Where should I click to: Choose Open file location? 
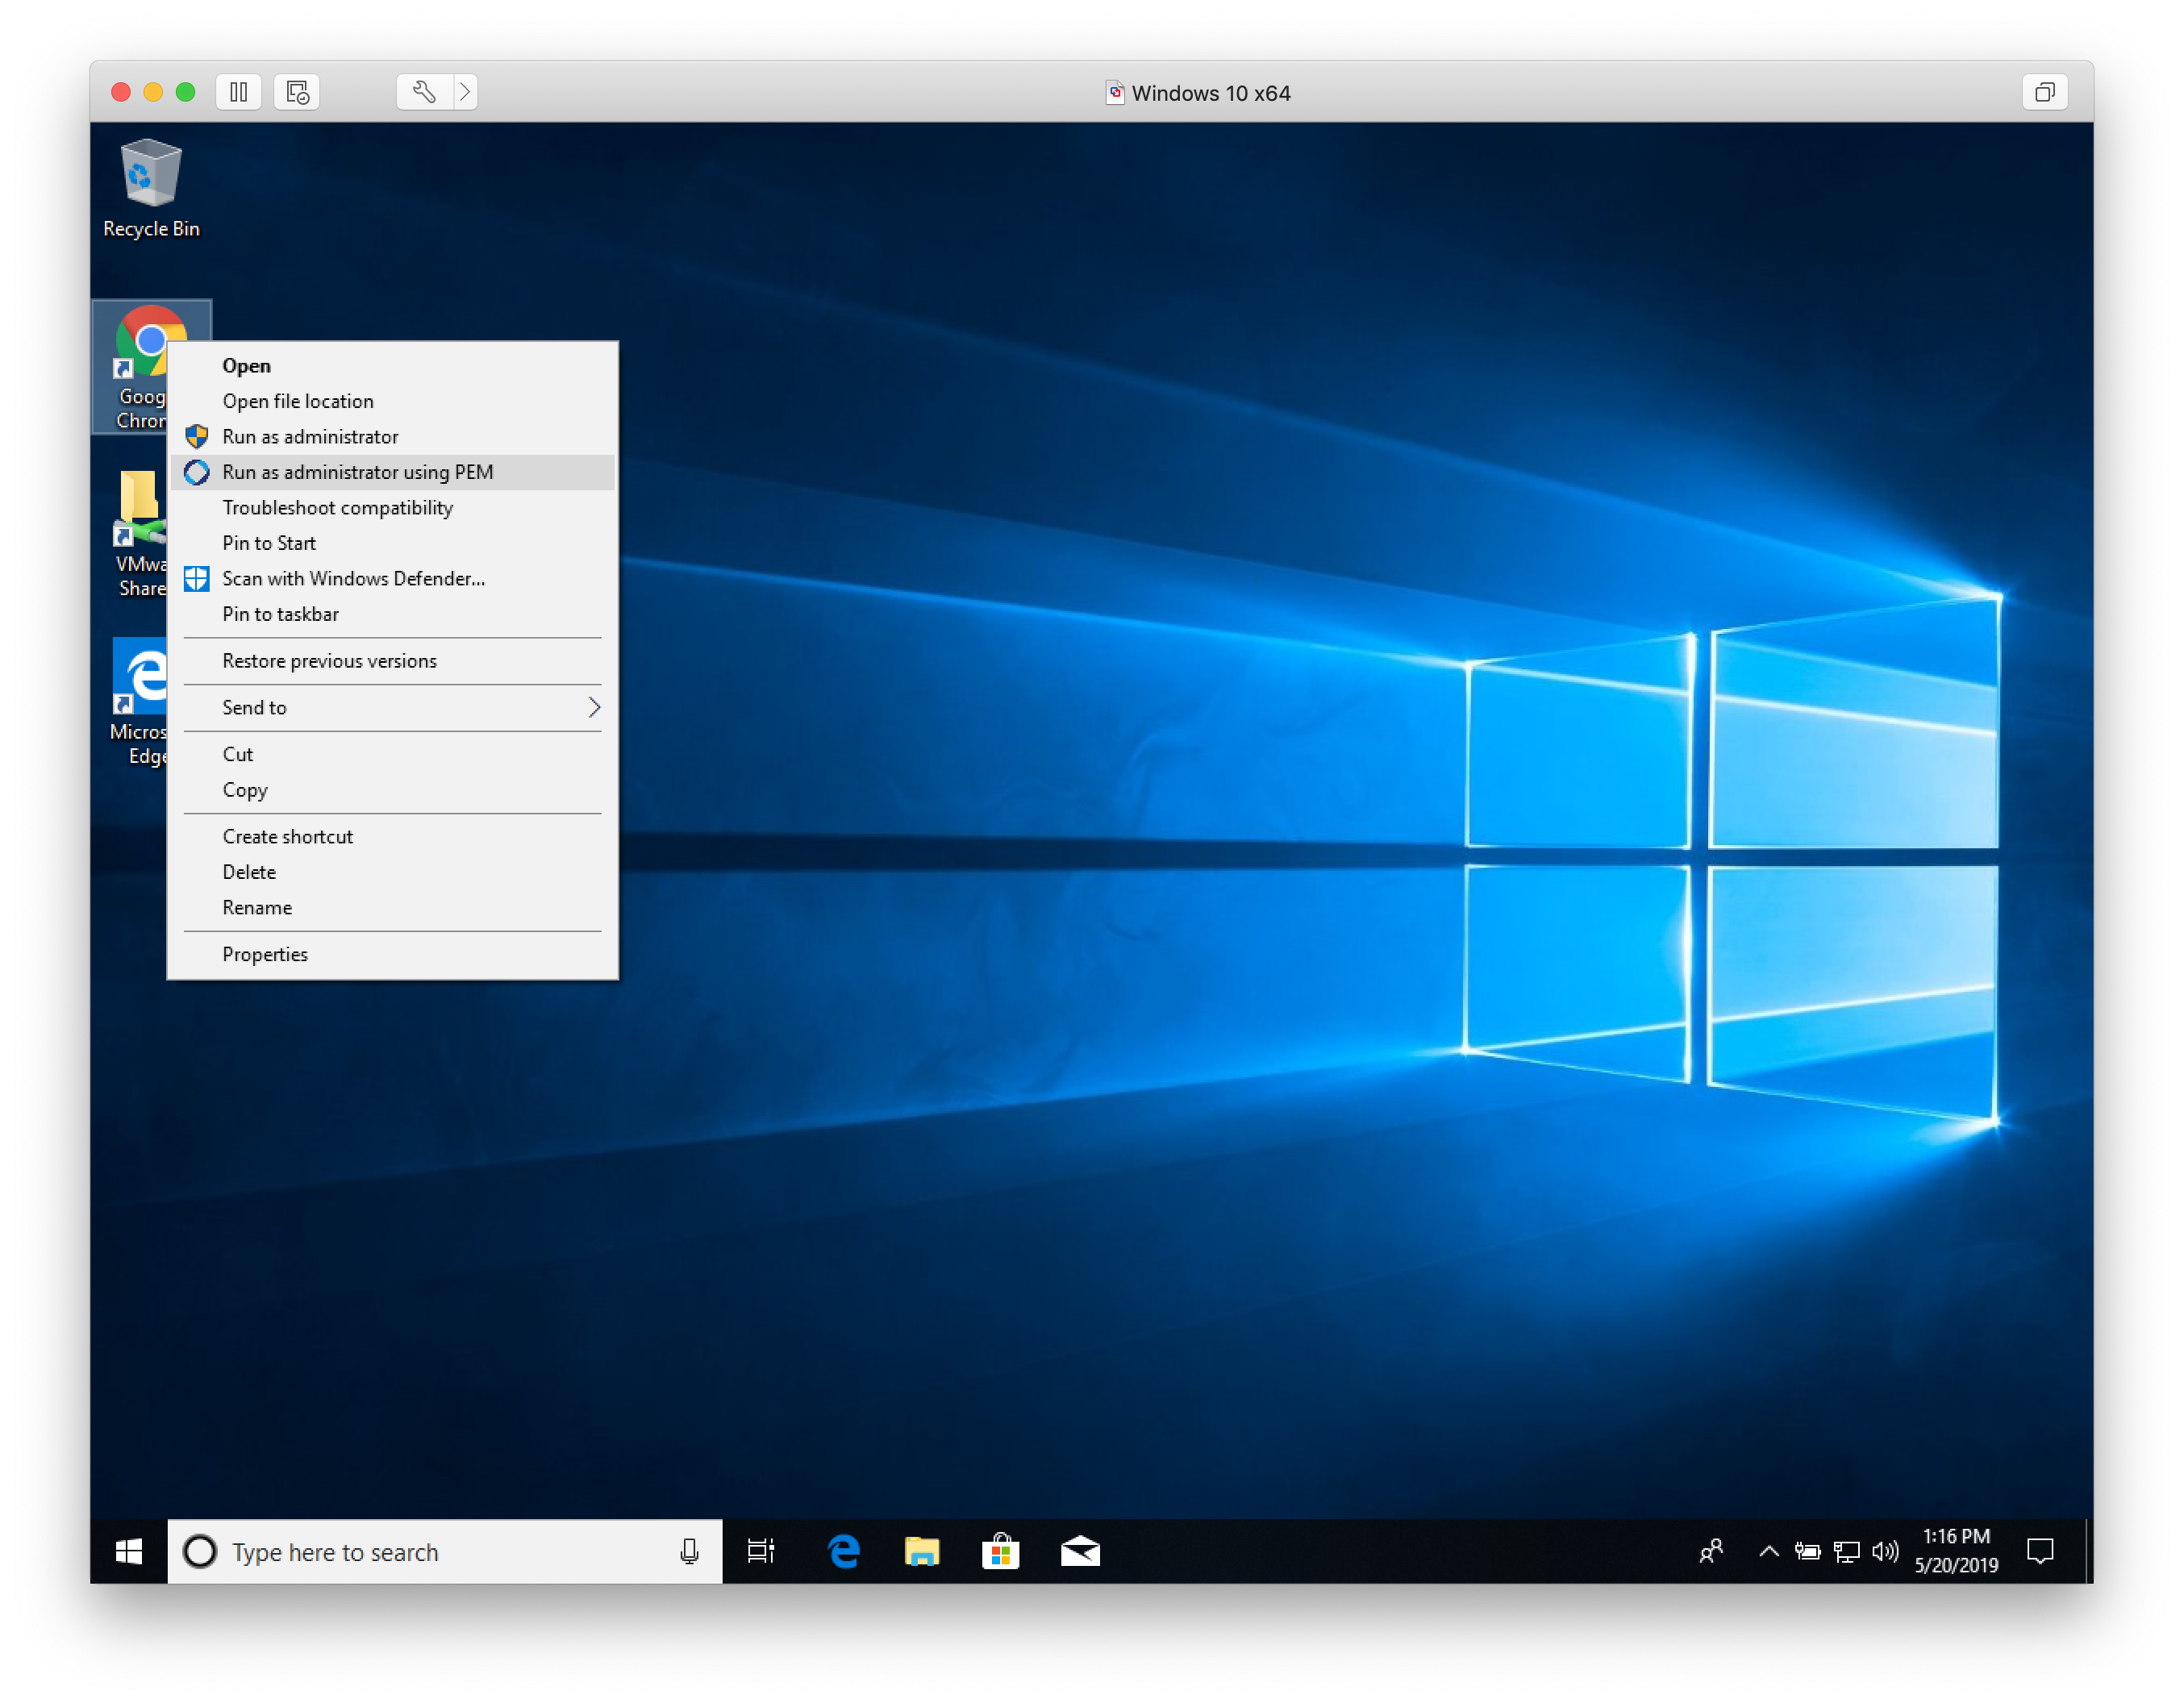[392, 401]
